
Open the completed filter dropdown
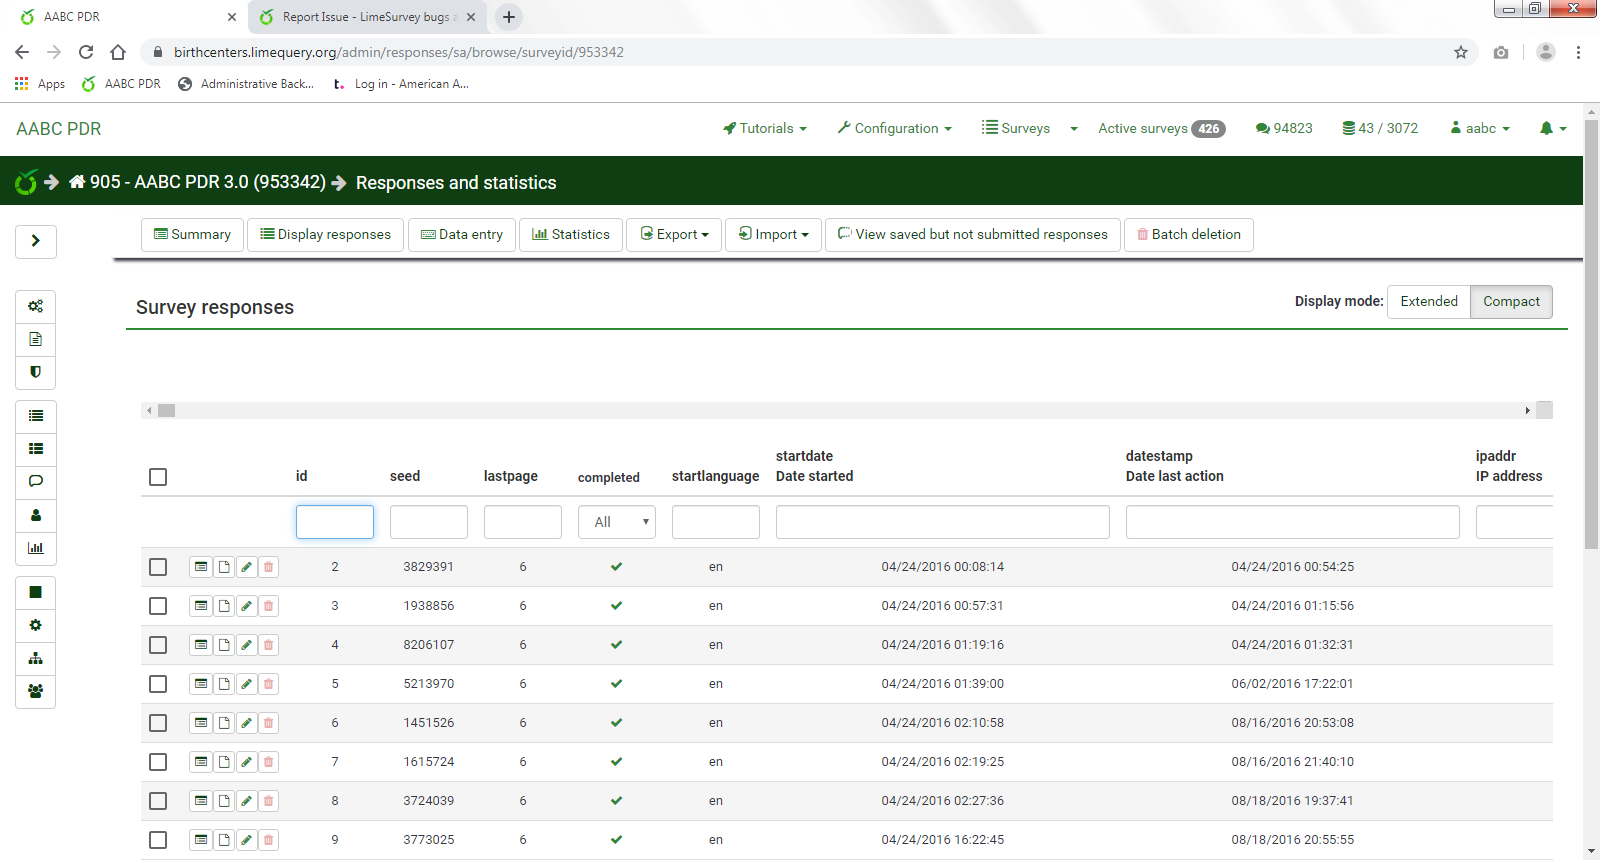click(x=616, y=522)
